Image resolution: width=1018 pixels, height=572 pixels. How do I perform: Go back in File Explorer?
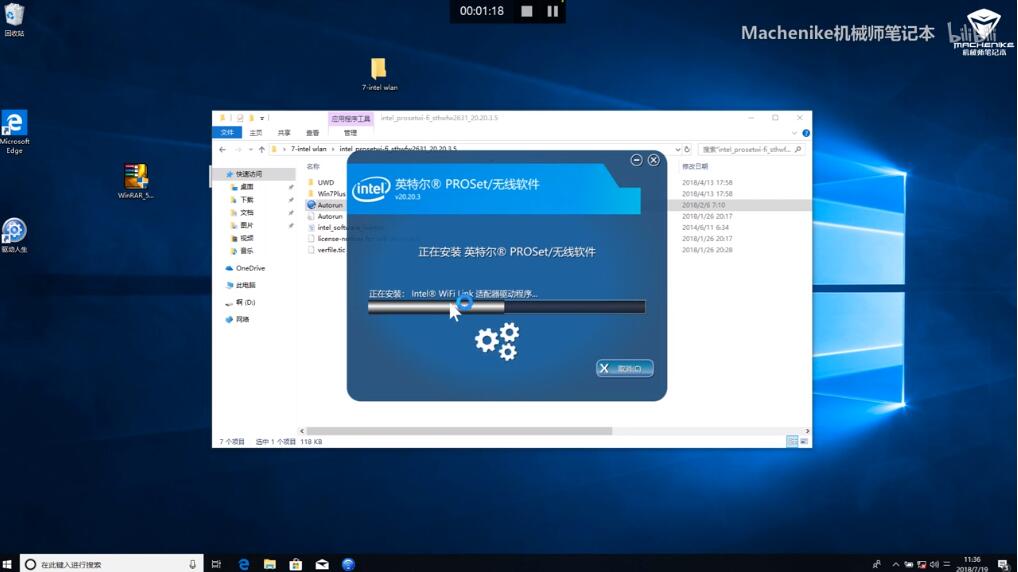(223, 149)
